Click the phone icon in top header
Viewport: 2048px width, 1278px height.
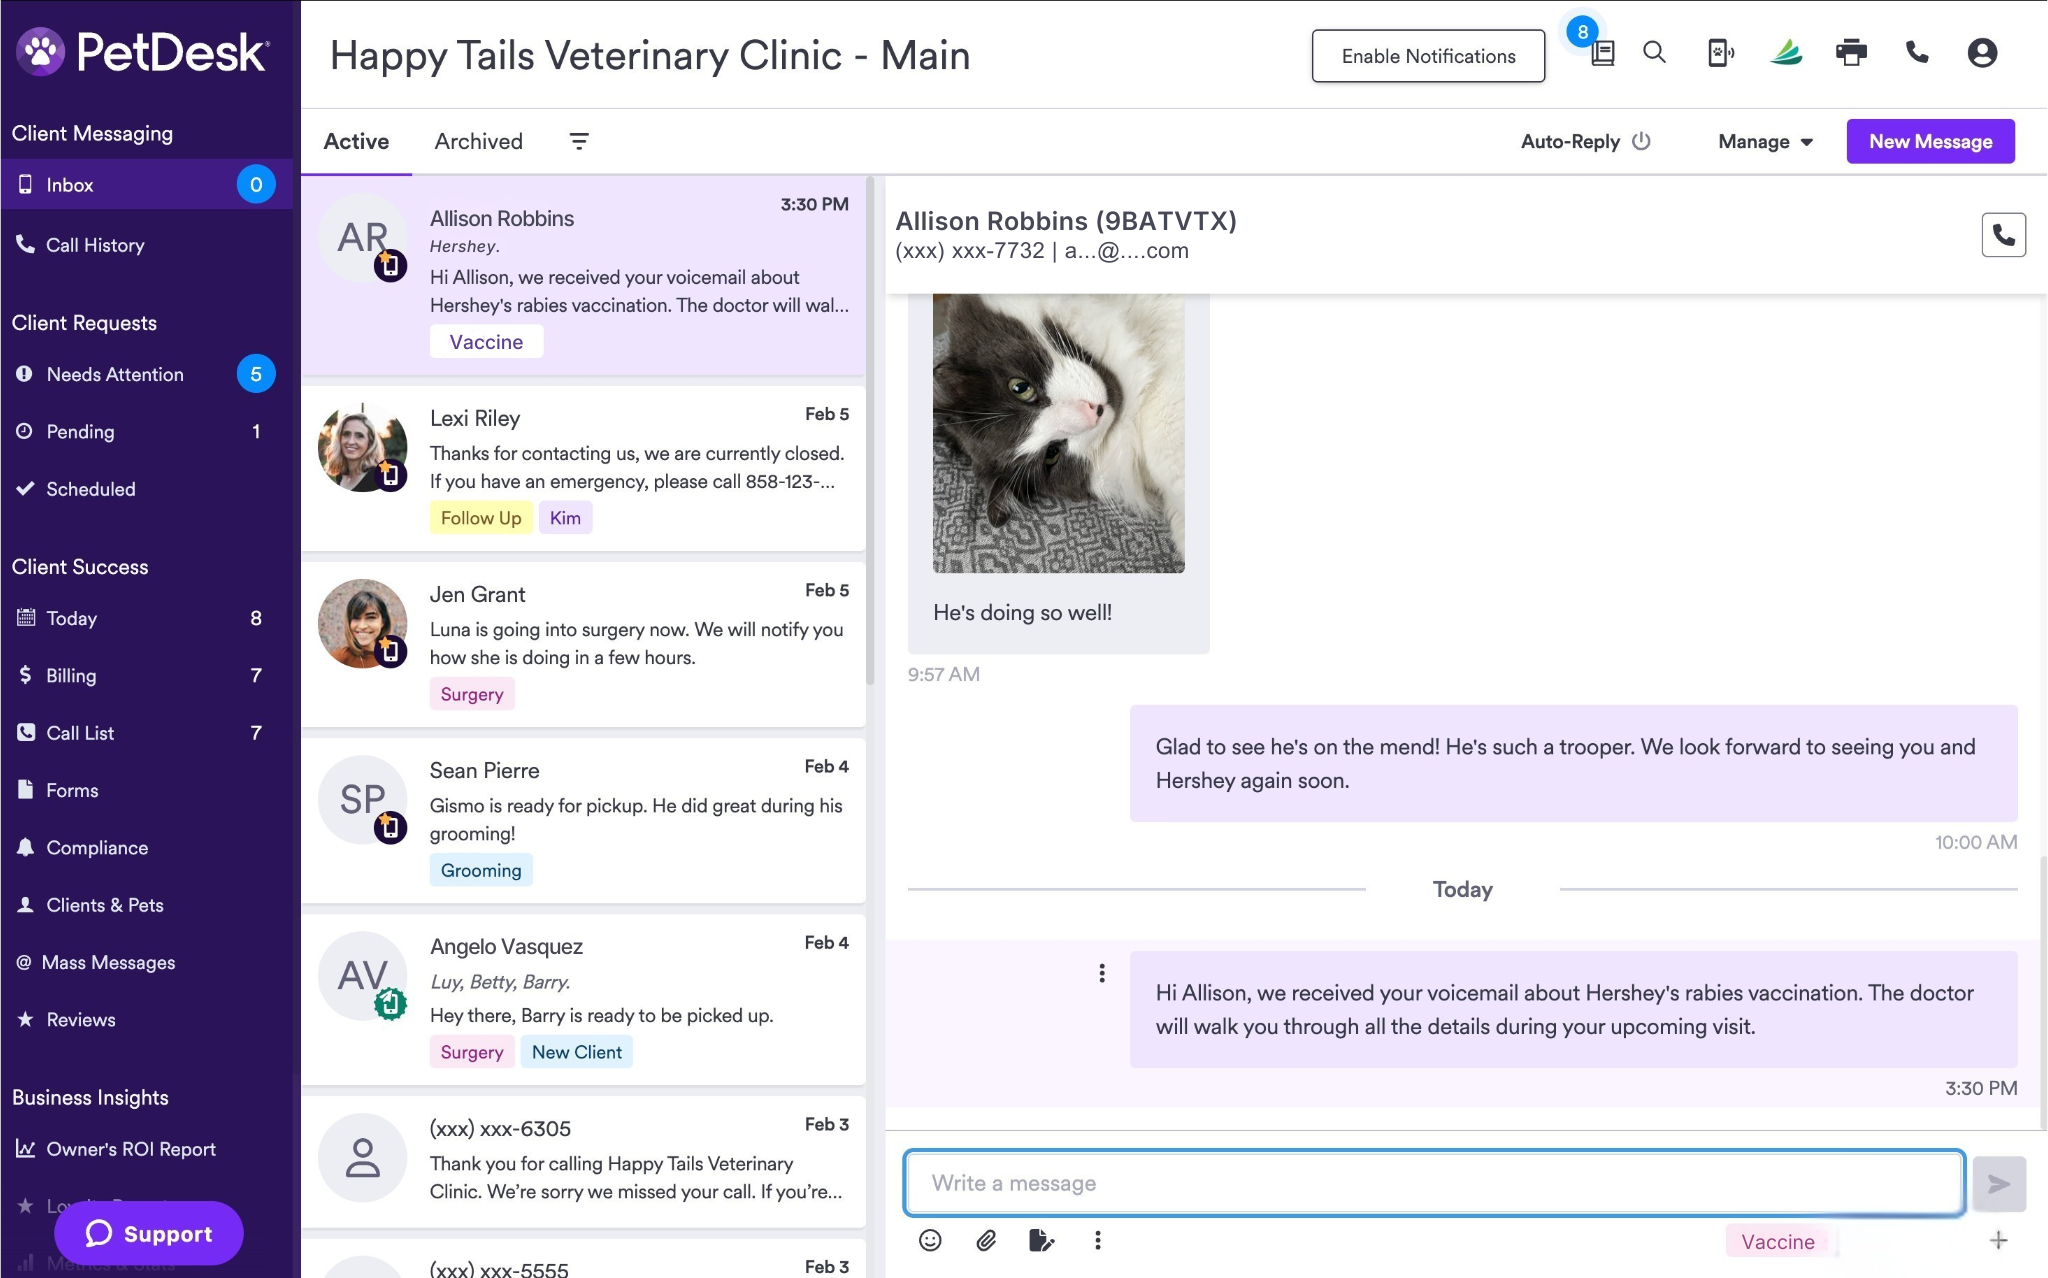(x=1917, y=53)
